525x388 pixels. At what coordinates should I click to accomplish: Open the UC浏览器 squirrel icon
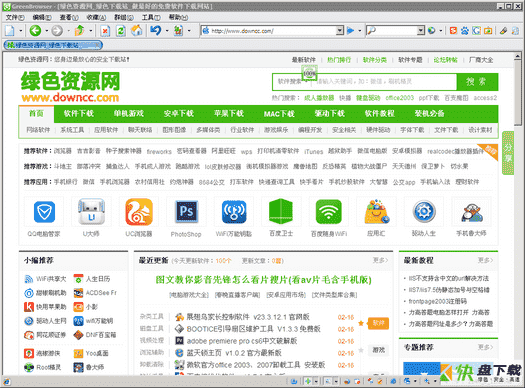[139, 212]
